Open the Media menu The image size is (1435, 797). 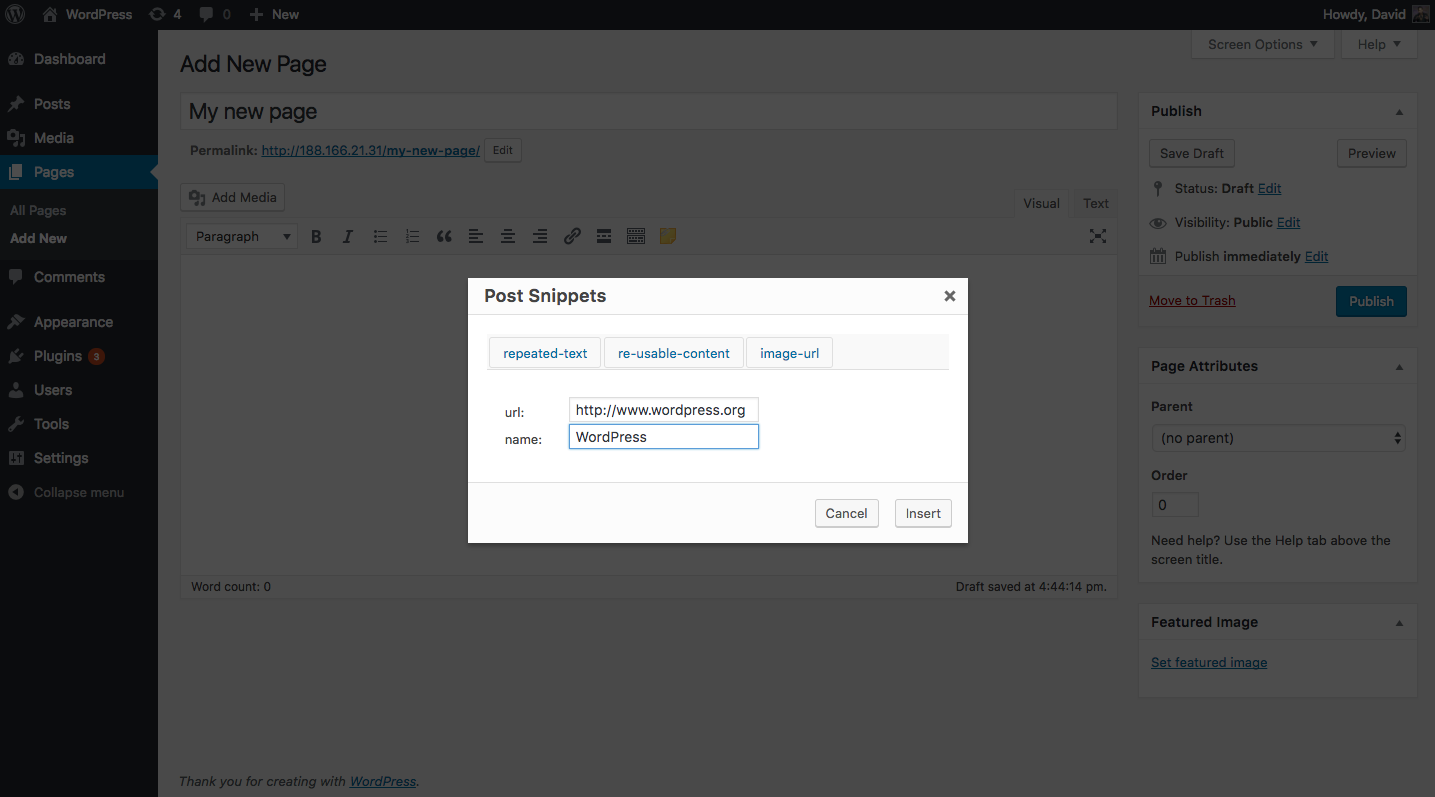[78, 138]
